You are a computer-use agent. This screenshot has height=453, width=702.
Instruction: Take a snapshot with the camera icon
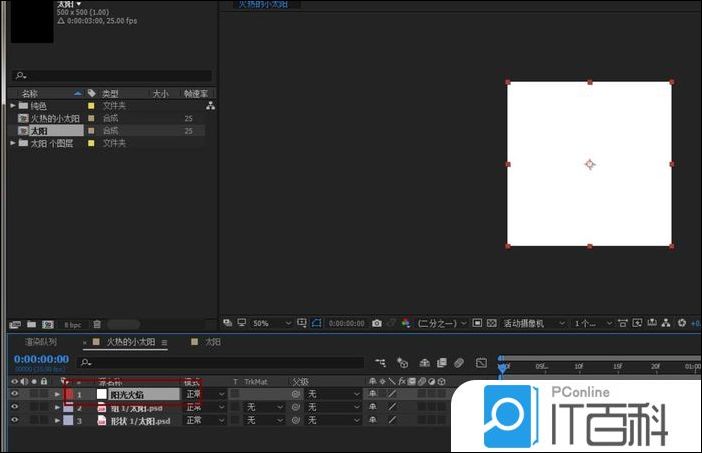click(x=376, y=324)
